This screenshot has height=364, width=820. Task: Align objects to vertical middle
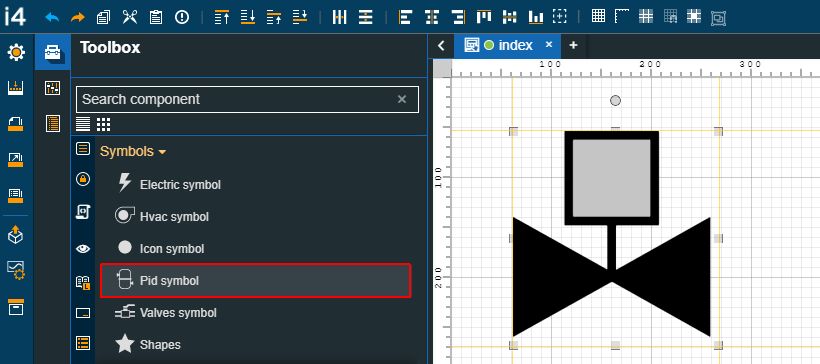click(510, 17)
